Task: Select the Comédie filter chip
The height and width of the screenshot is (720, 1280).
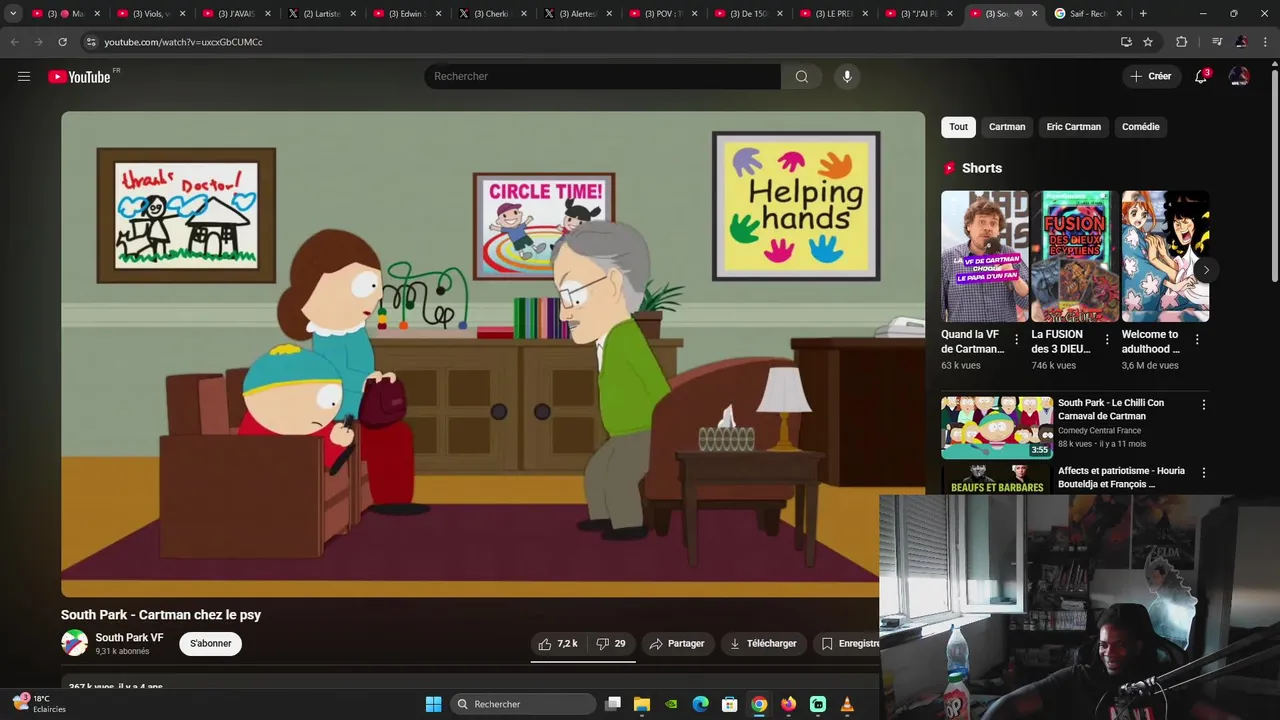Action: pos(1140,127)
